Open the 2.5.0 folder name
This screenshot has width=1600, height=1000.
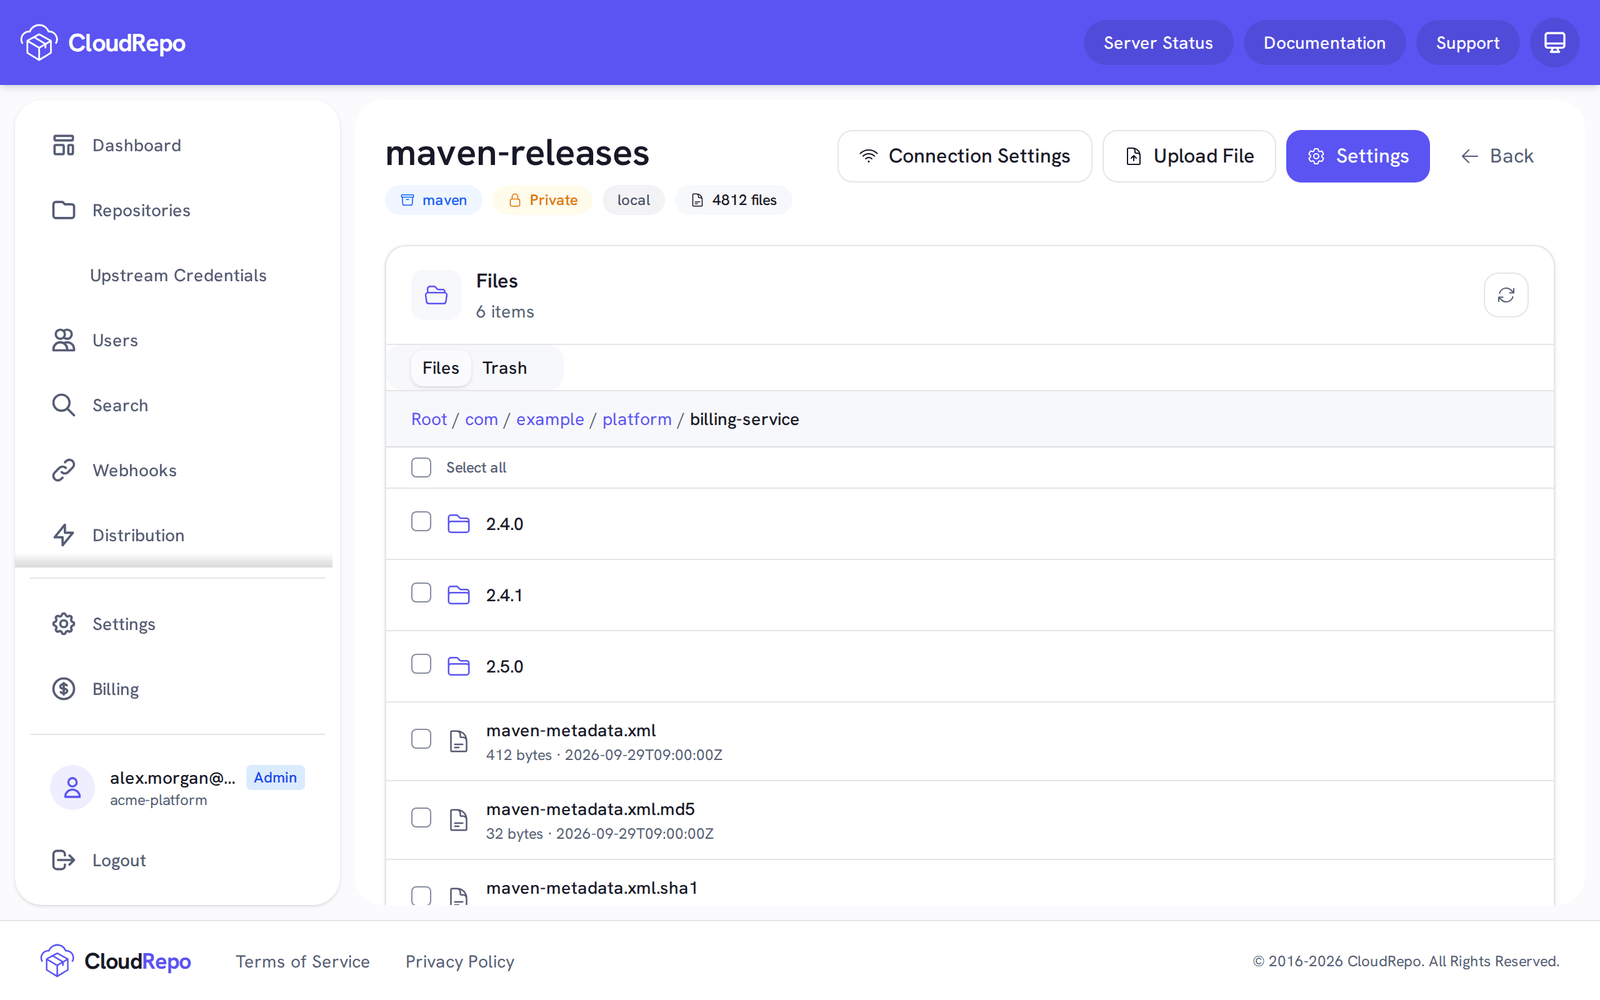click(505, 666)
